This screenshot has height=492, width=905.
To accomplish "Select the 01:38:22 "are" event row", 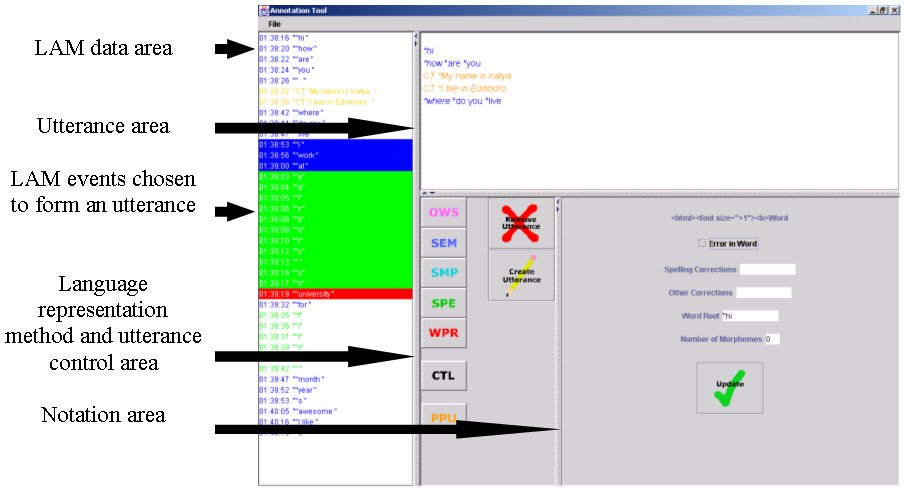I will [335, 59].
